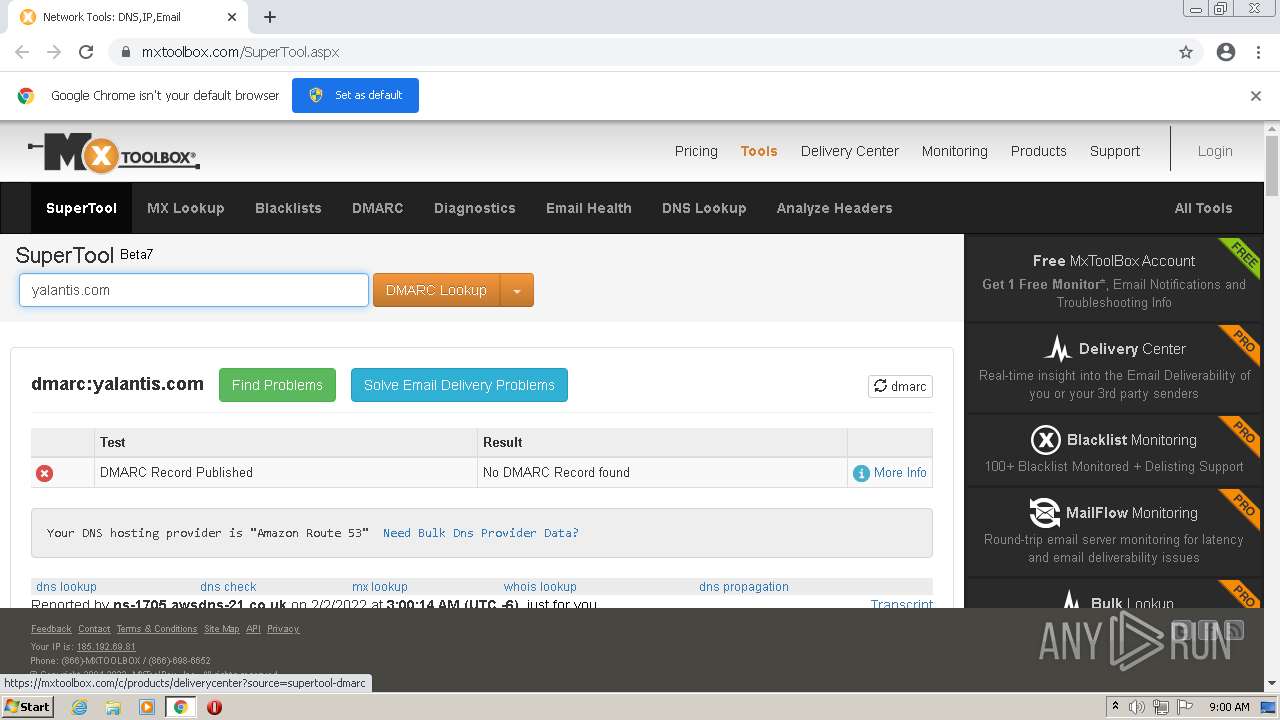Click Need Bulk Dns Provider Data link
Viewport: 1280px width, 720px height.
coord(481,533)
